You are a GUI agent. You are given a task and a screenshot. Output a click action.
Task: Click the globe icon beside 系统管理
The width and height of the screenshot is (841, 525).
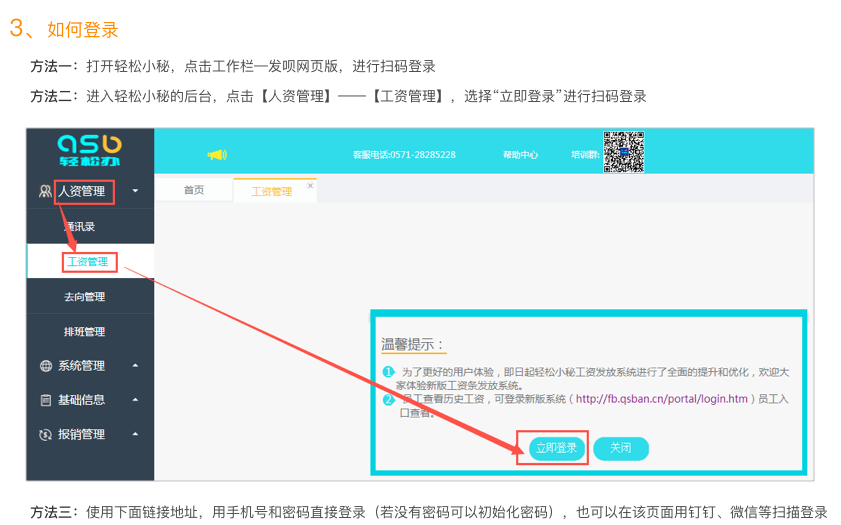pos(46,366)
